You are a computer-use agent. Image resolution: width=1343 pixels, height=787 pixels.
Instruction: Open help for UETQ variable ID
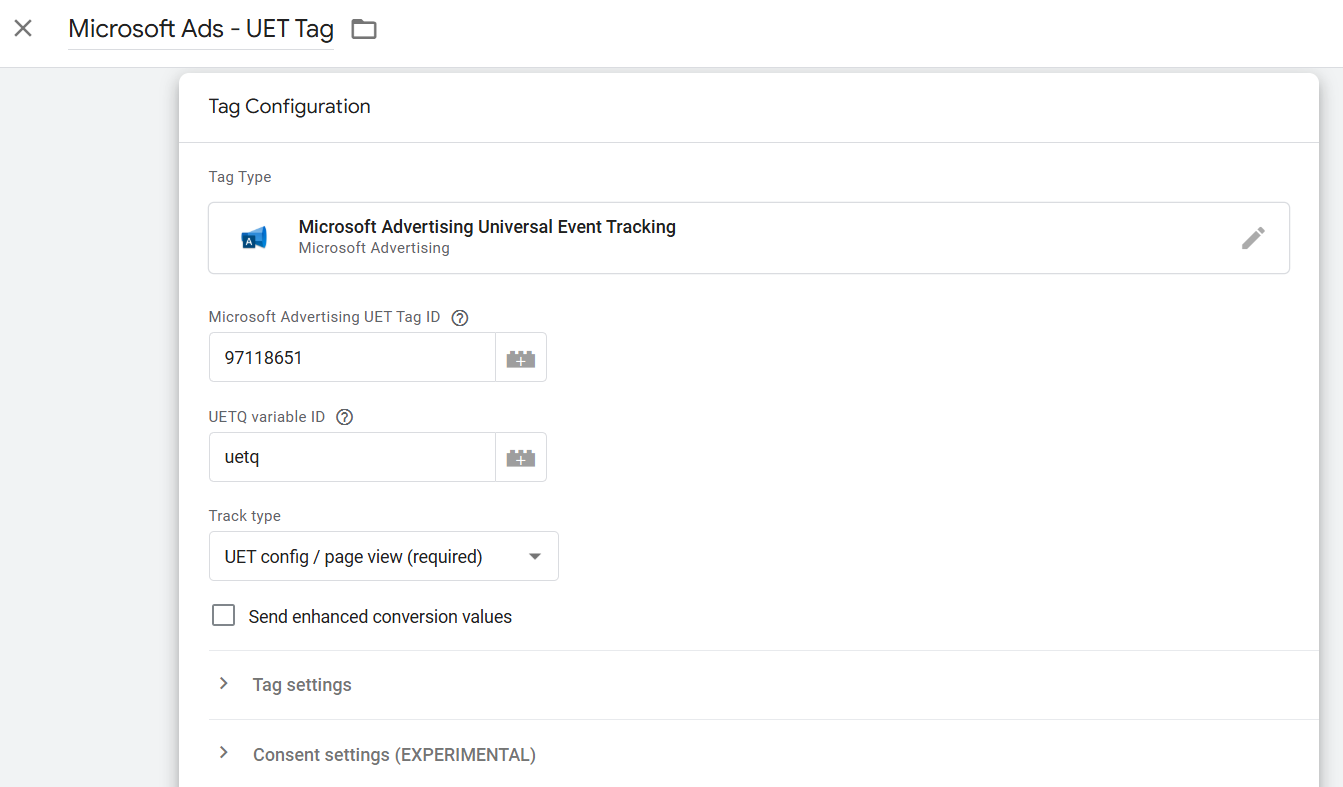click(x=345, y=418)
